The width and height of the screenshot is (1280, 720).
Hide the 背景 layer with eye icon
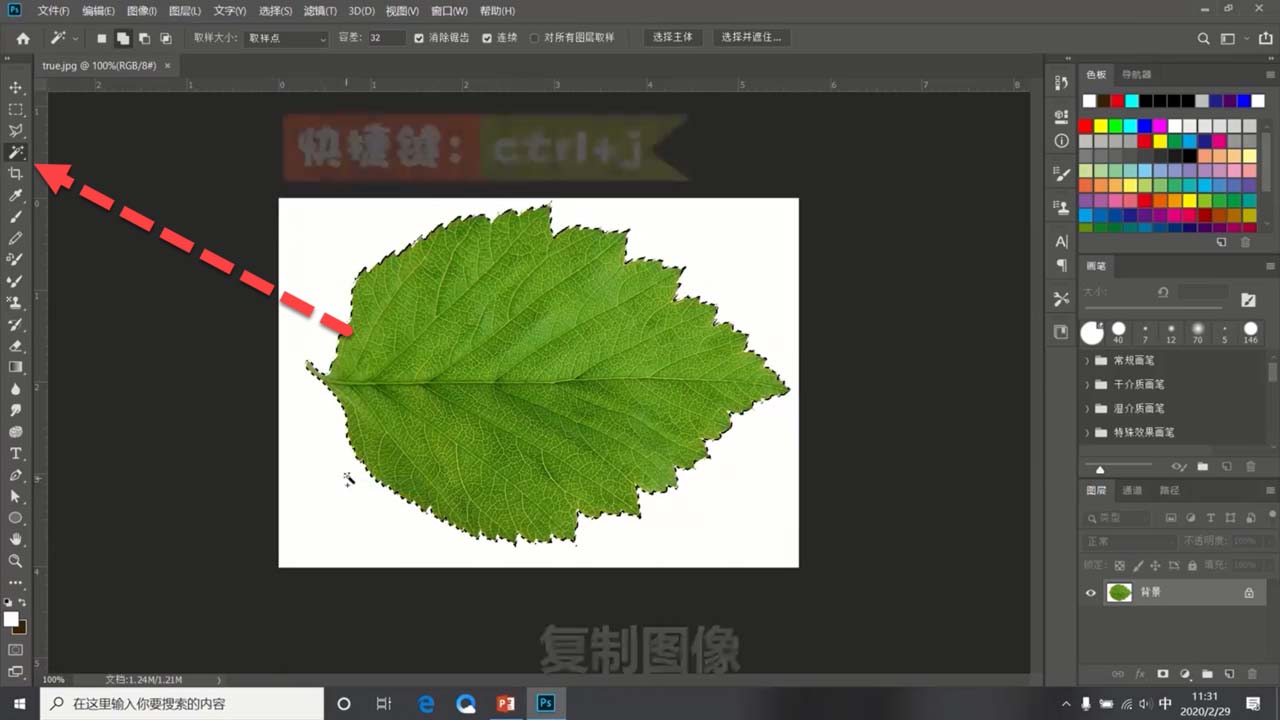(x=1091, y=593)
